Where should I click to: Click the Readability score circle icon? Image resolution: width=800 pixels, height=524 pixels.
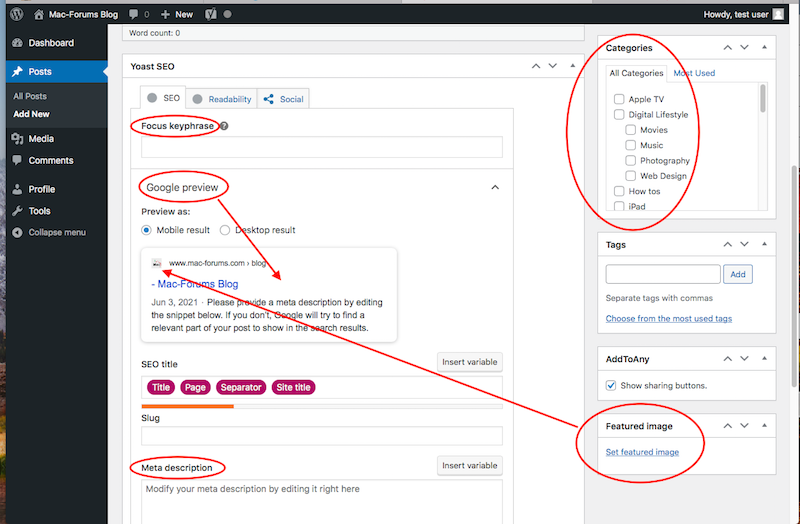tap(197, 99)
